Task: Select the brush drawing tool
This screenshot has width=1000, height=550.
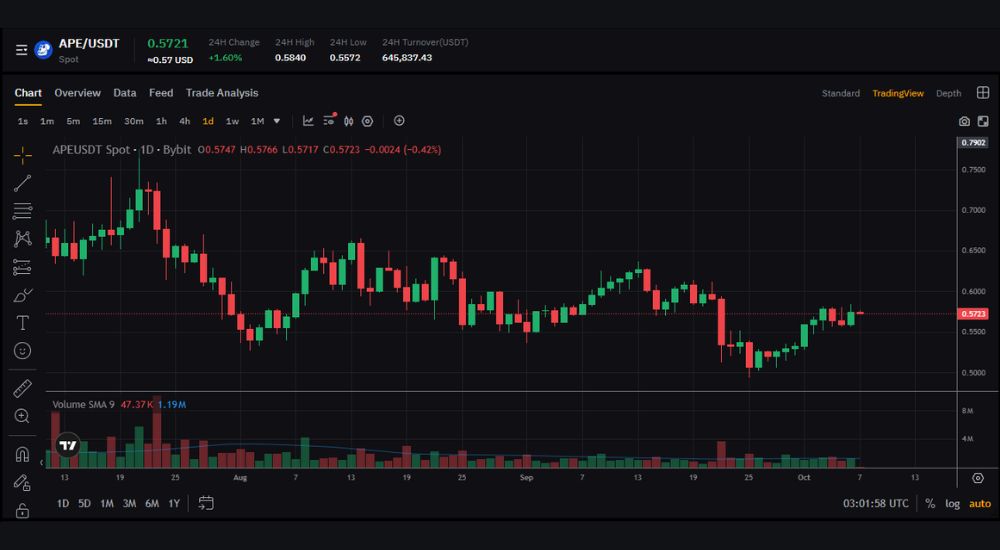Action: point(22,295)
